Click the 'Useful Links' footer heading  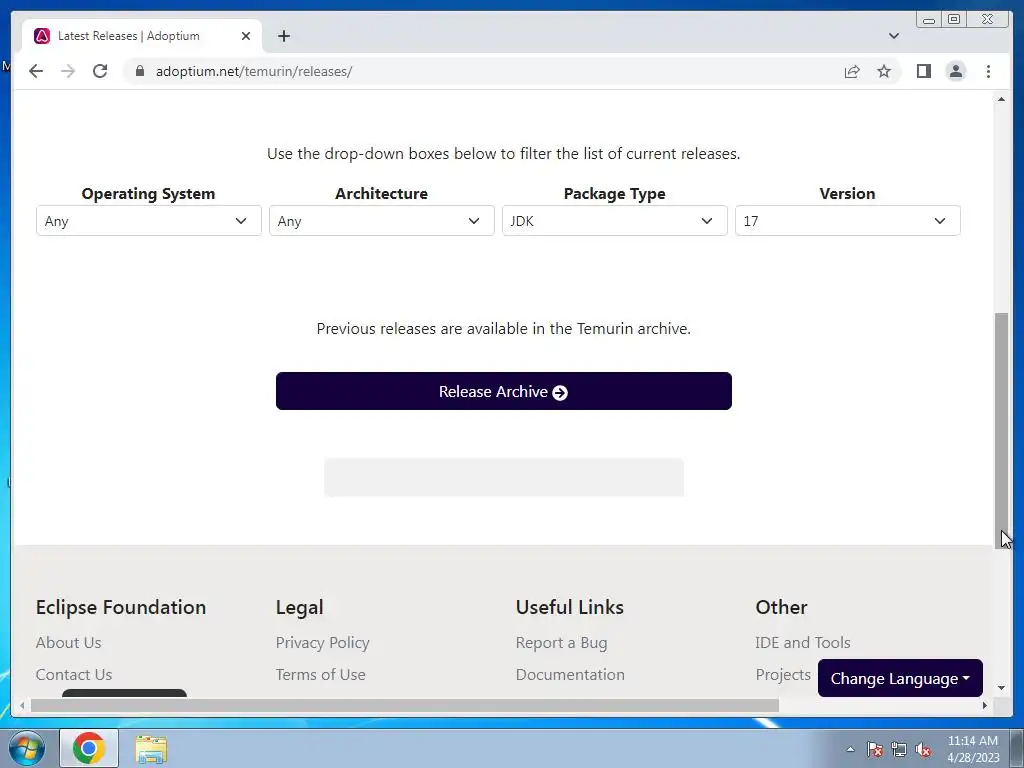click(x=569, y=607)
